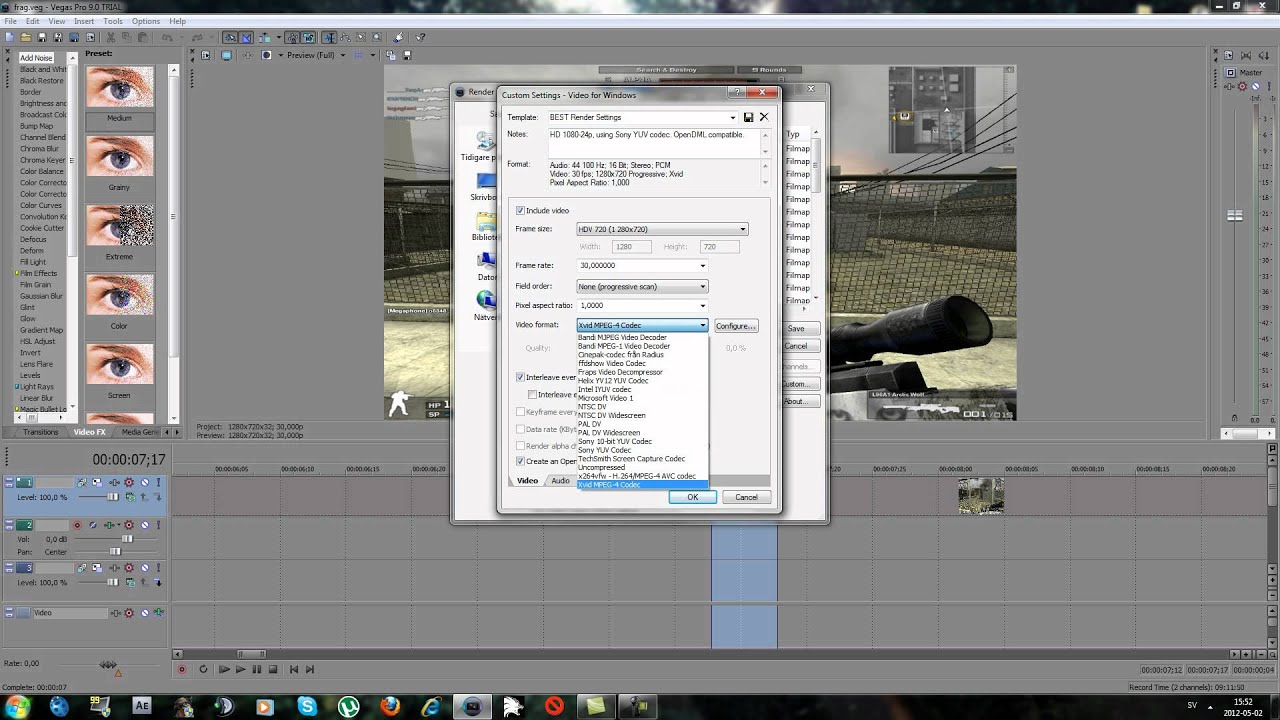Click Cancel in the Render As dialog
1280x720 pixels.
[796, 346]
